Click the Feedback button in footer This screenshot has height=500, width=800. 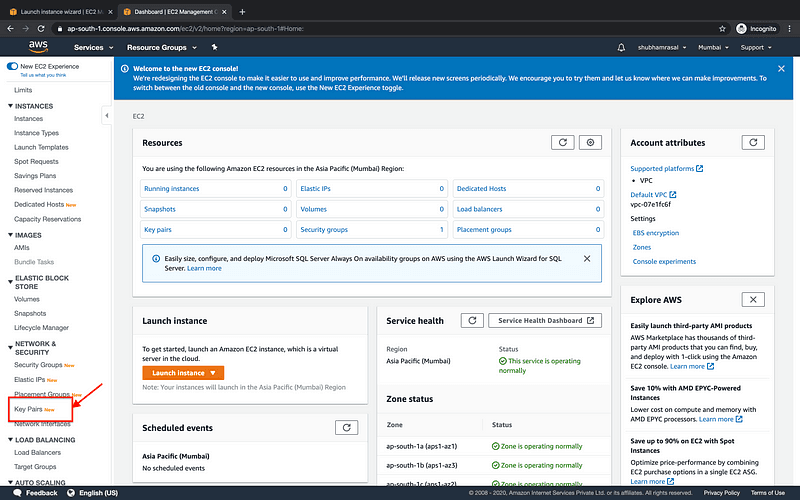click(35, 493)
